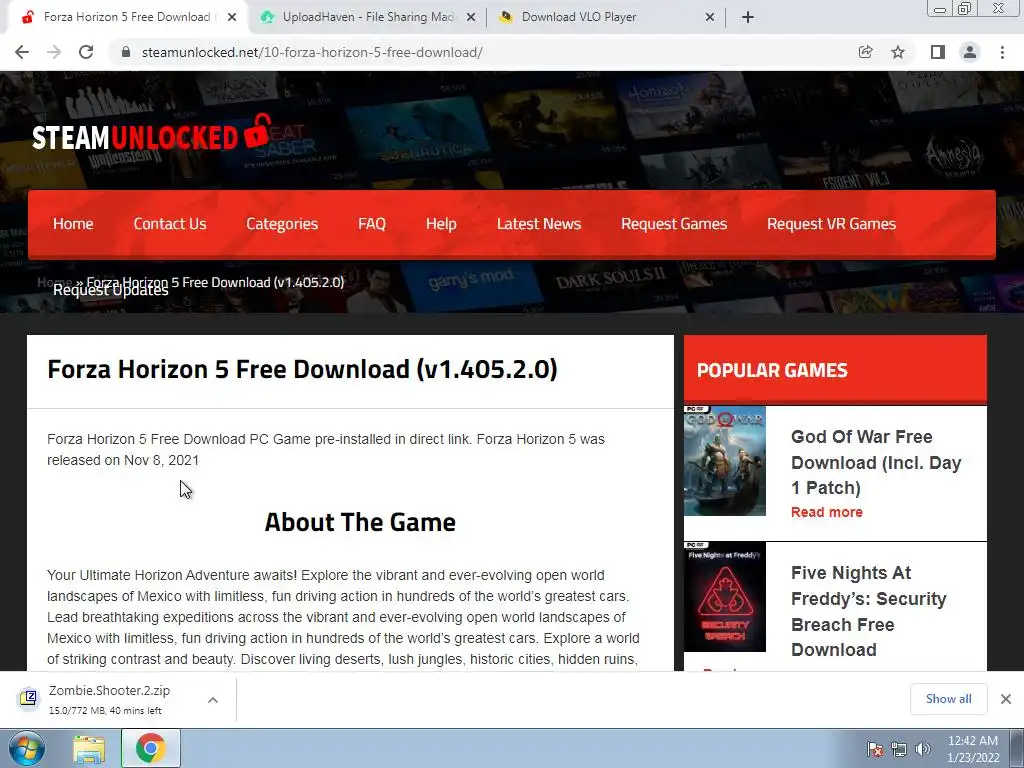Open Five Nights At Freddy's Security Breach link
This screenshot has height=768, width=1024.
[x=869, y=611]
